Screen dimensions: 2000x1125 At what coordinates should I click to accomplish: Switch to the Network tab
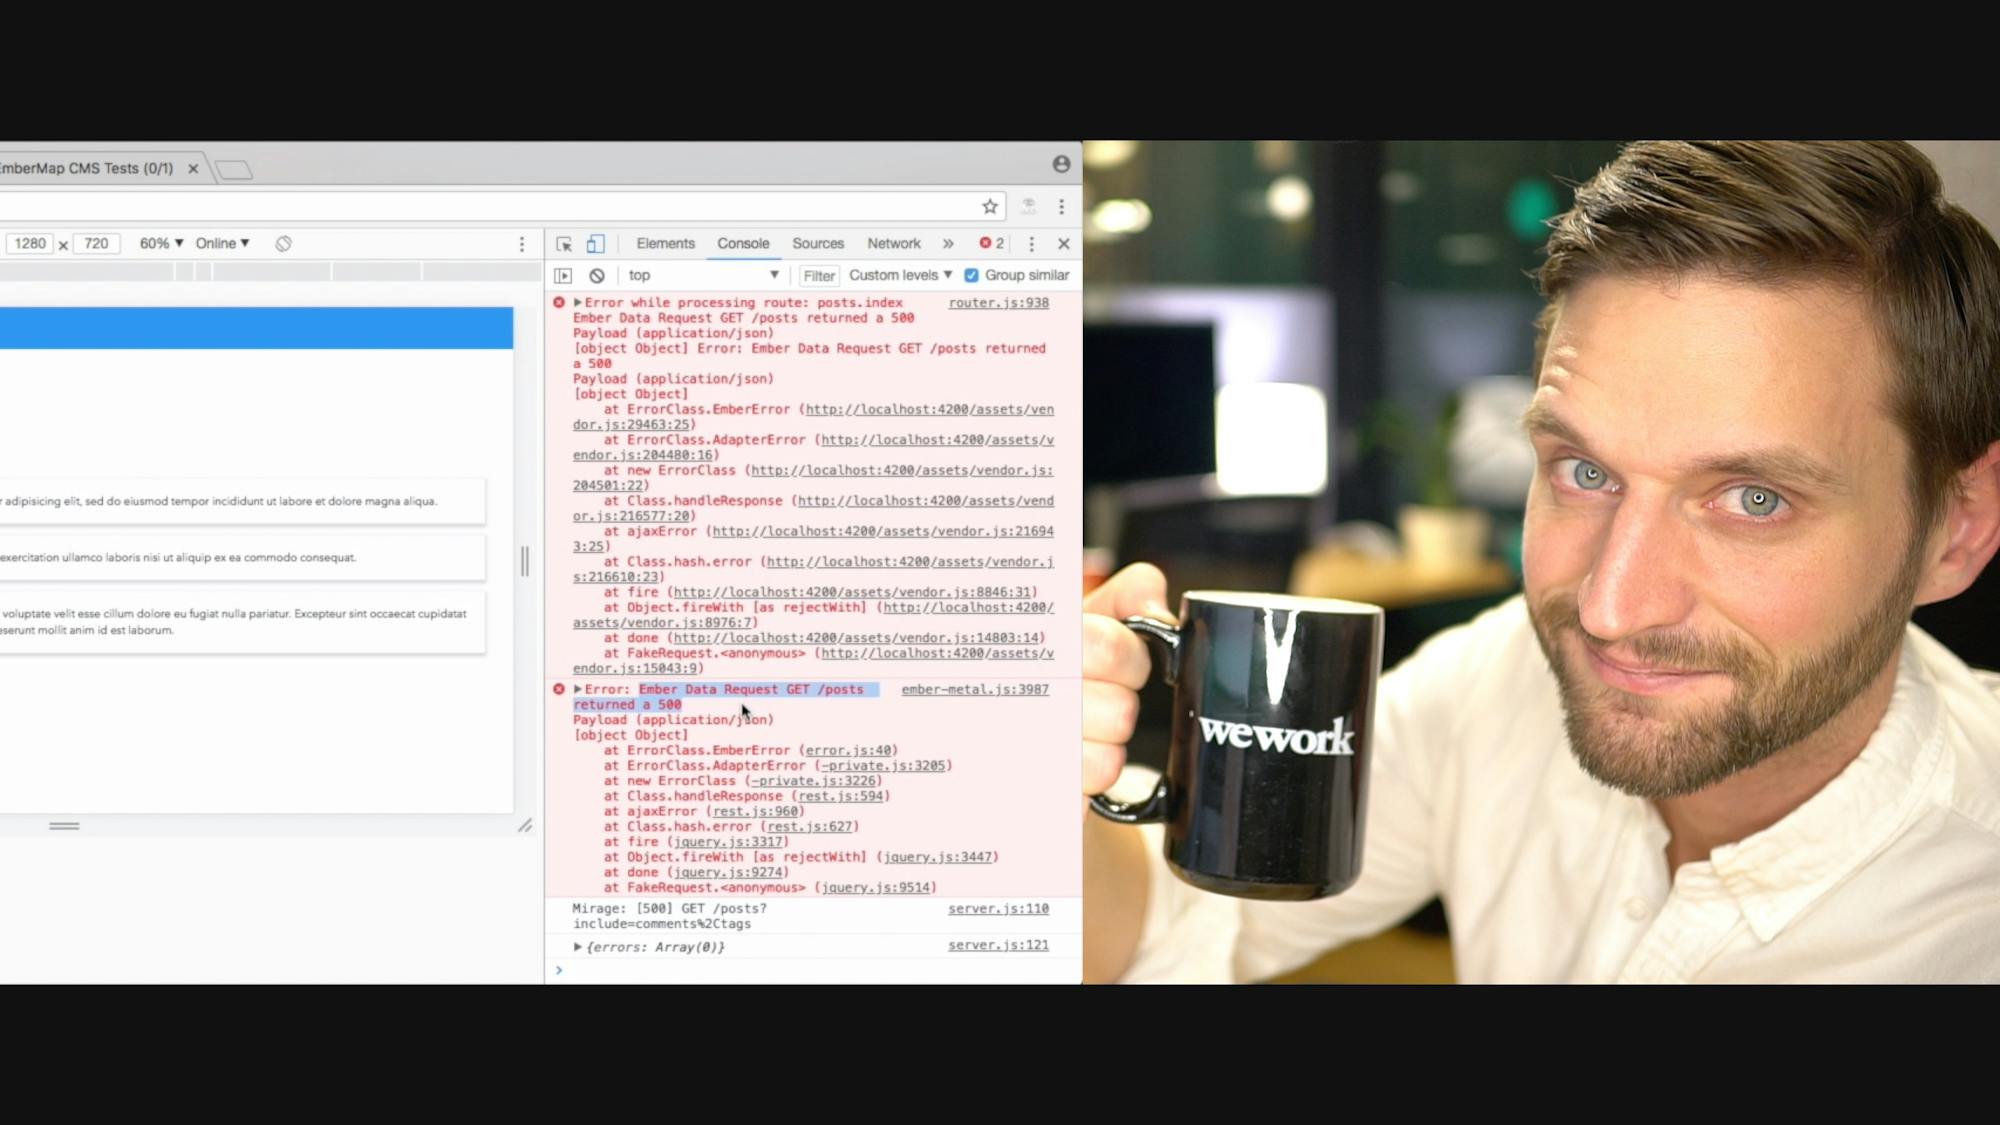point(893,243)
